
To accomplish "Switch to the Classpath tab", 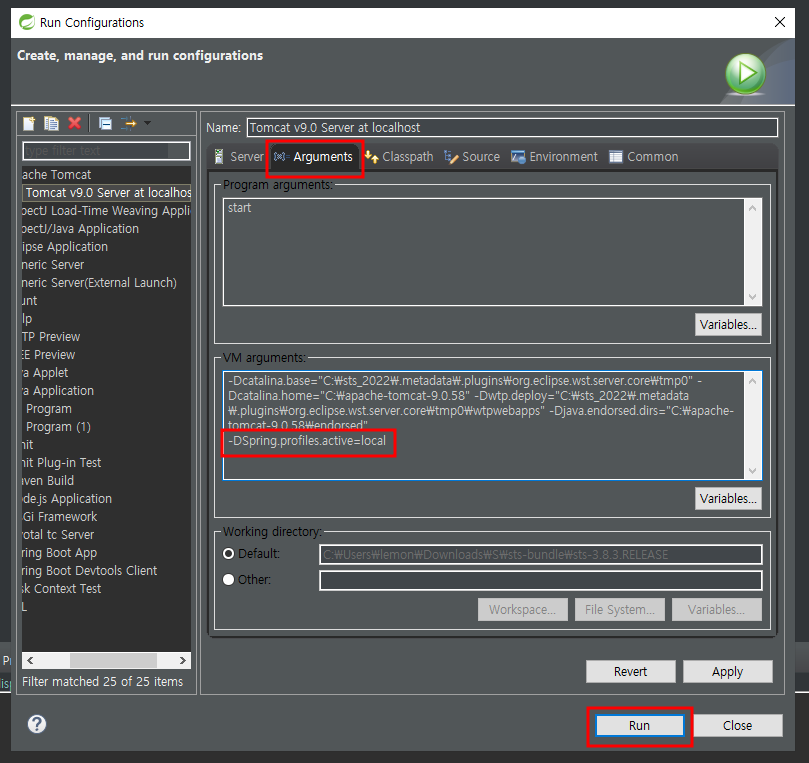I will click(399, 157).
